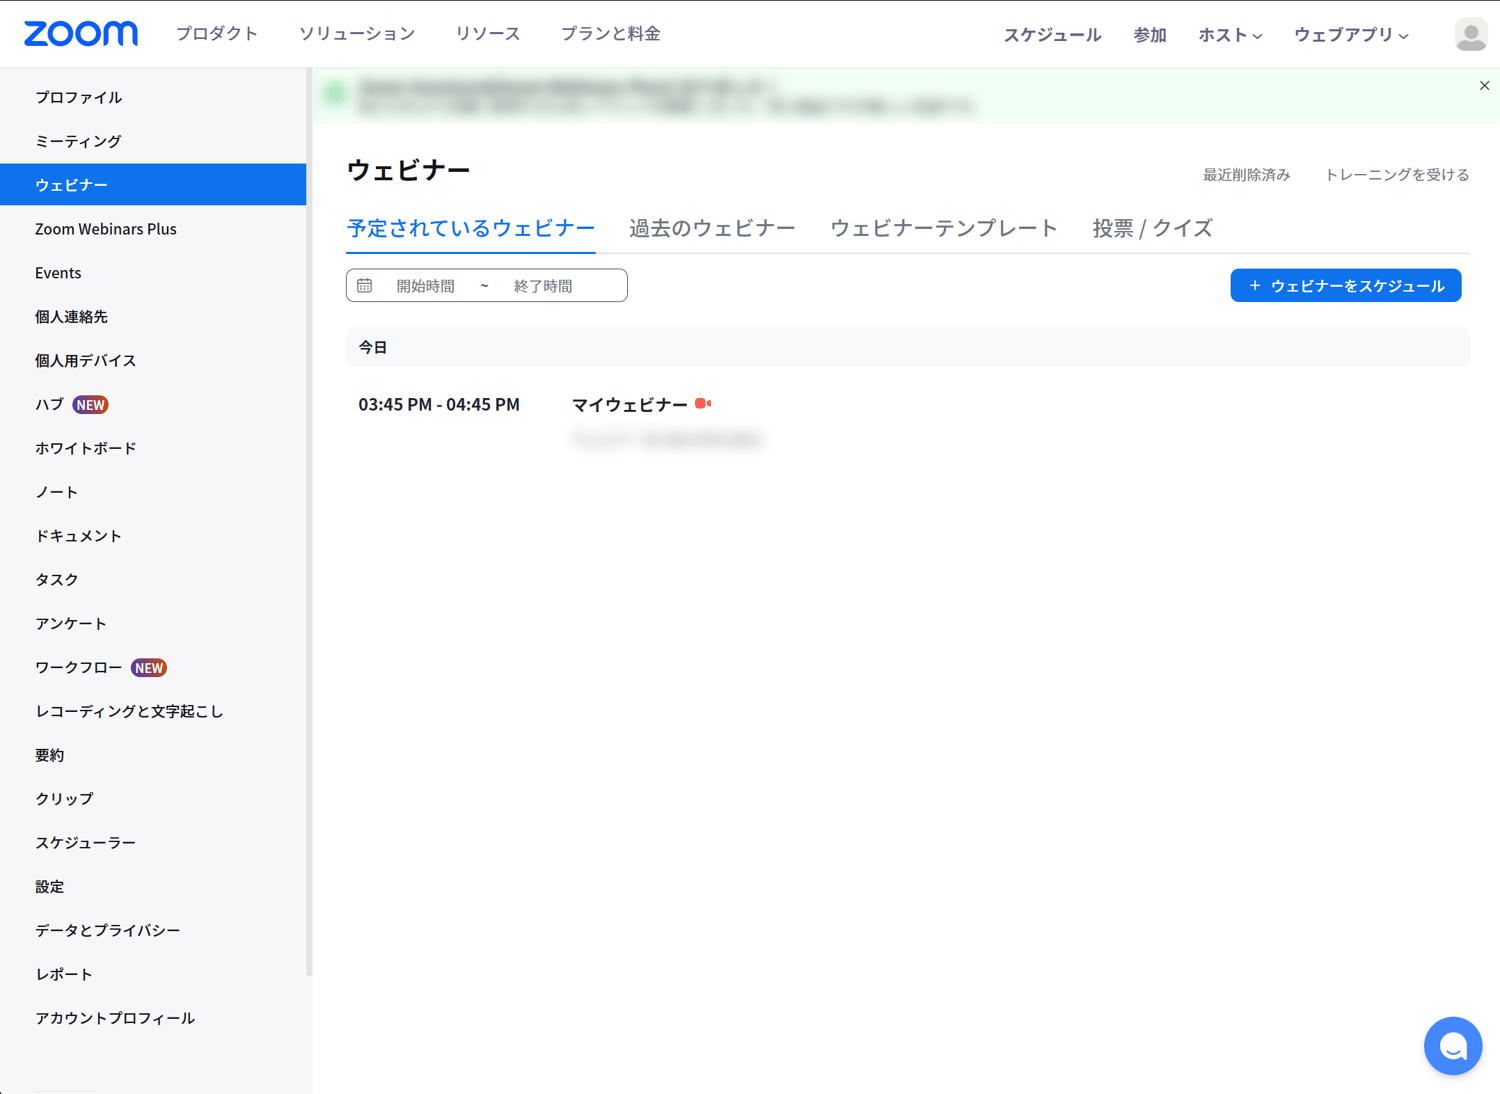Click the NEW badge next to ワークフロー

pos(149,668)
